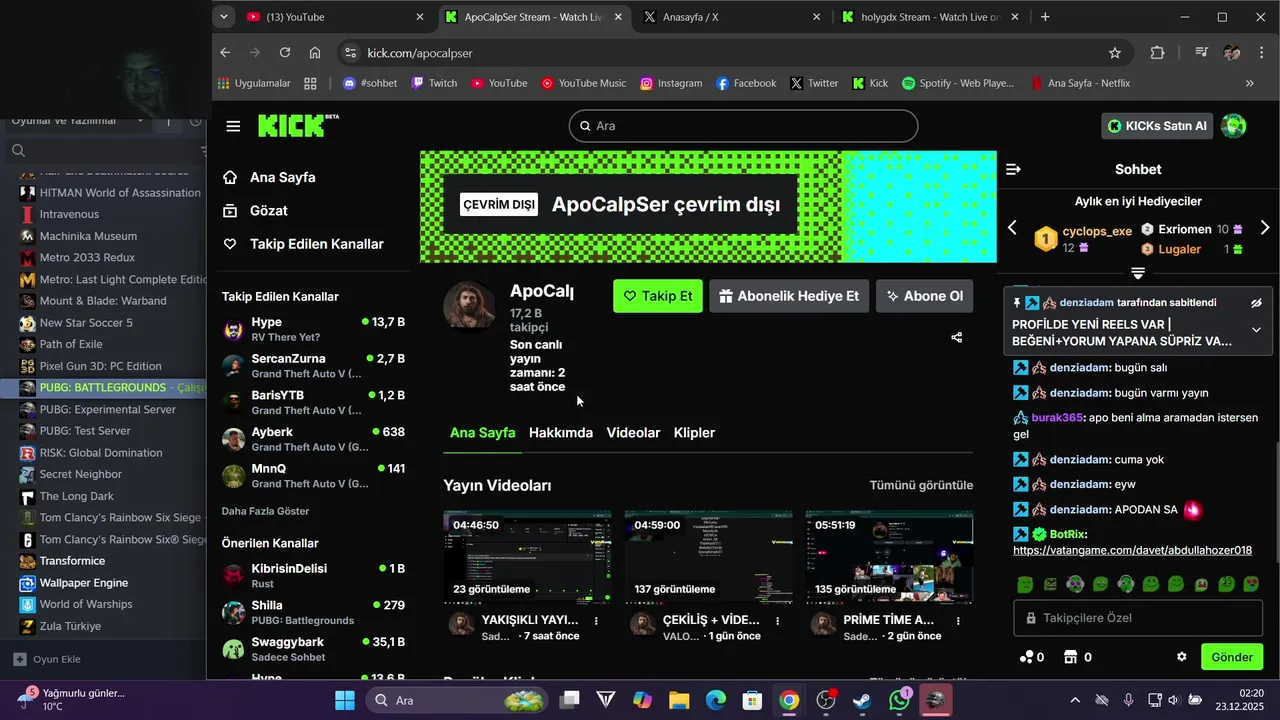
Task: Select Wallpaper Engine in Steam library
Action: tap(83, 583)
